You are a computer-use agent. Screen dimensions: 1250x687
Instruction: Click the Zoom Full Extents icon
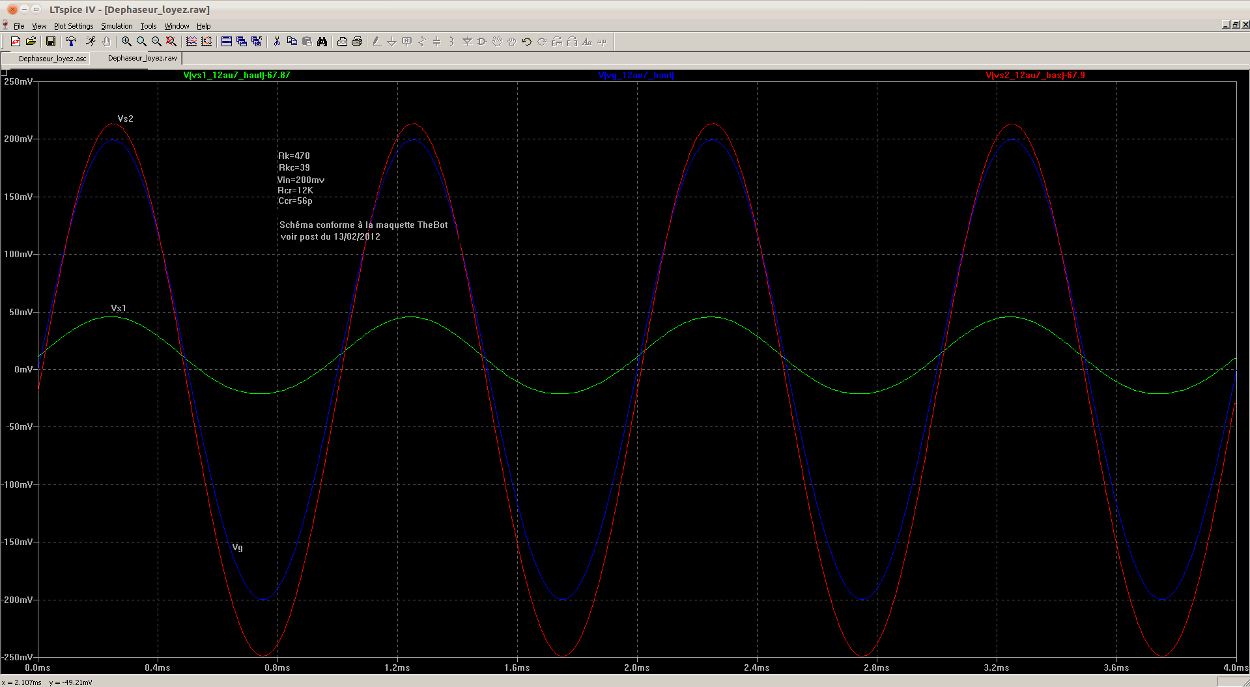(x=171, y=41)
